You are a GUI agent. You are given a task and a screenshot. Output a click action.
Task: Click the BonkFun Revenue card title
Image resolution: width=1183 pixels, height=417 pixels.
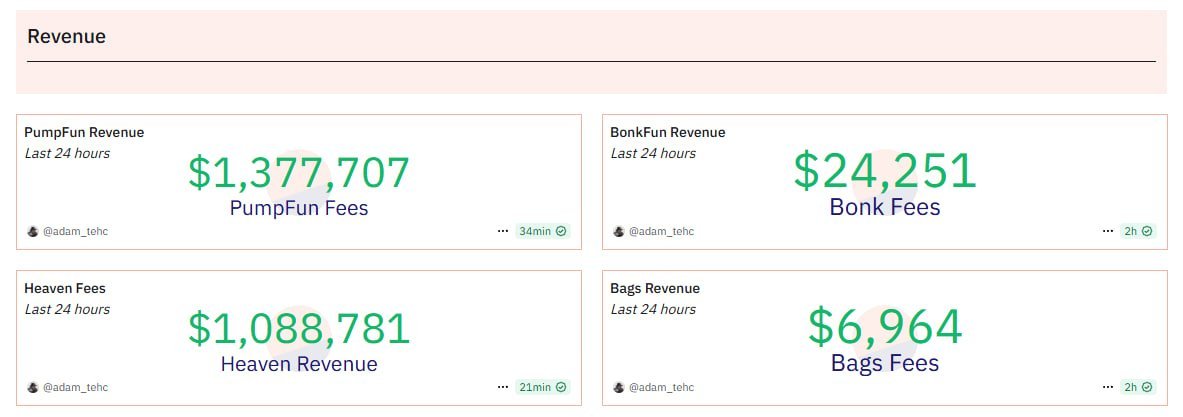(x=668, y=133)
